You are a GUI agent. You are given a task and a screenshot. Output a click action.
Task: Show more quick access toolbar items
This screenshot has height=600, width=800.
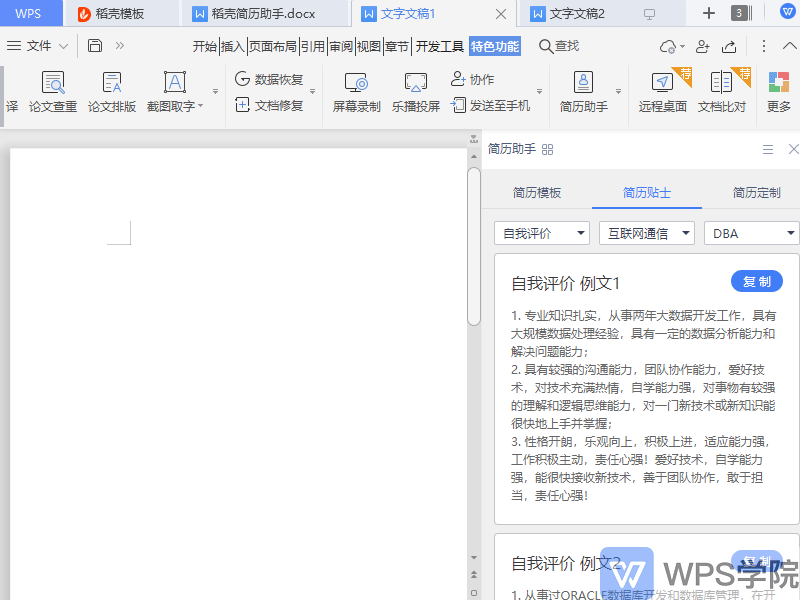(x=119, y=46)
